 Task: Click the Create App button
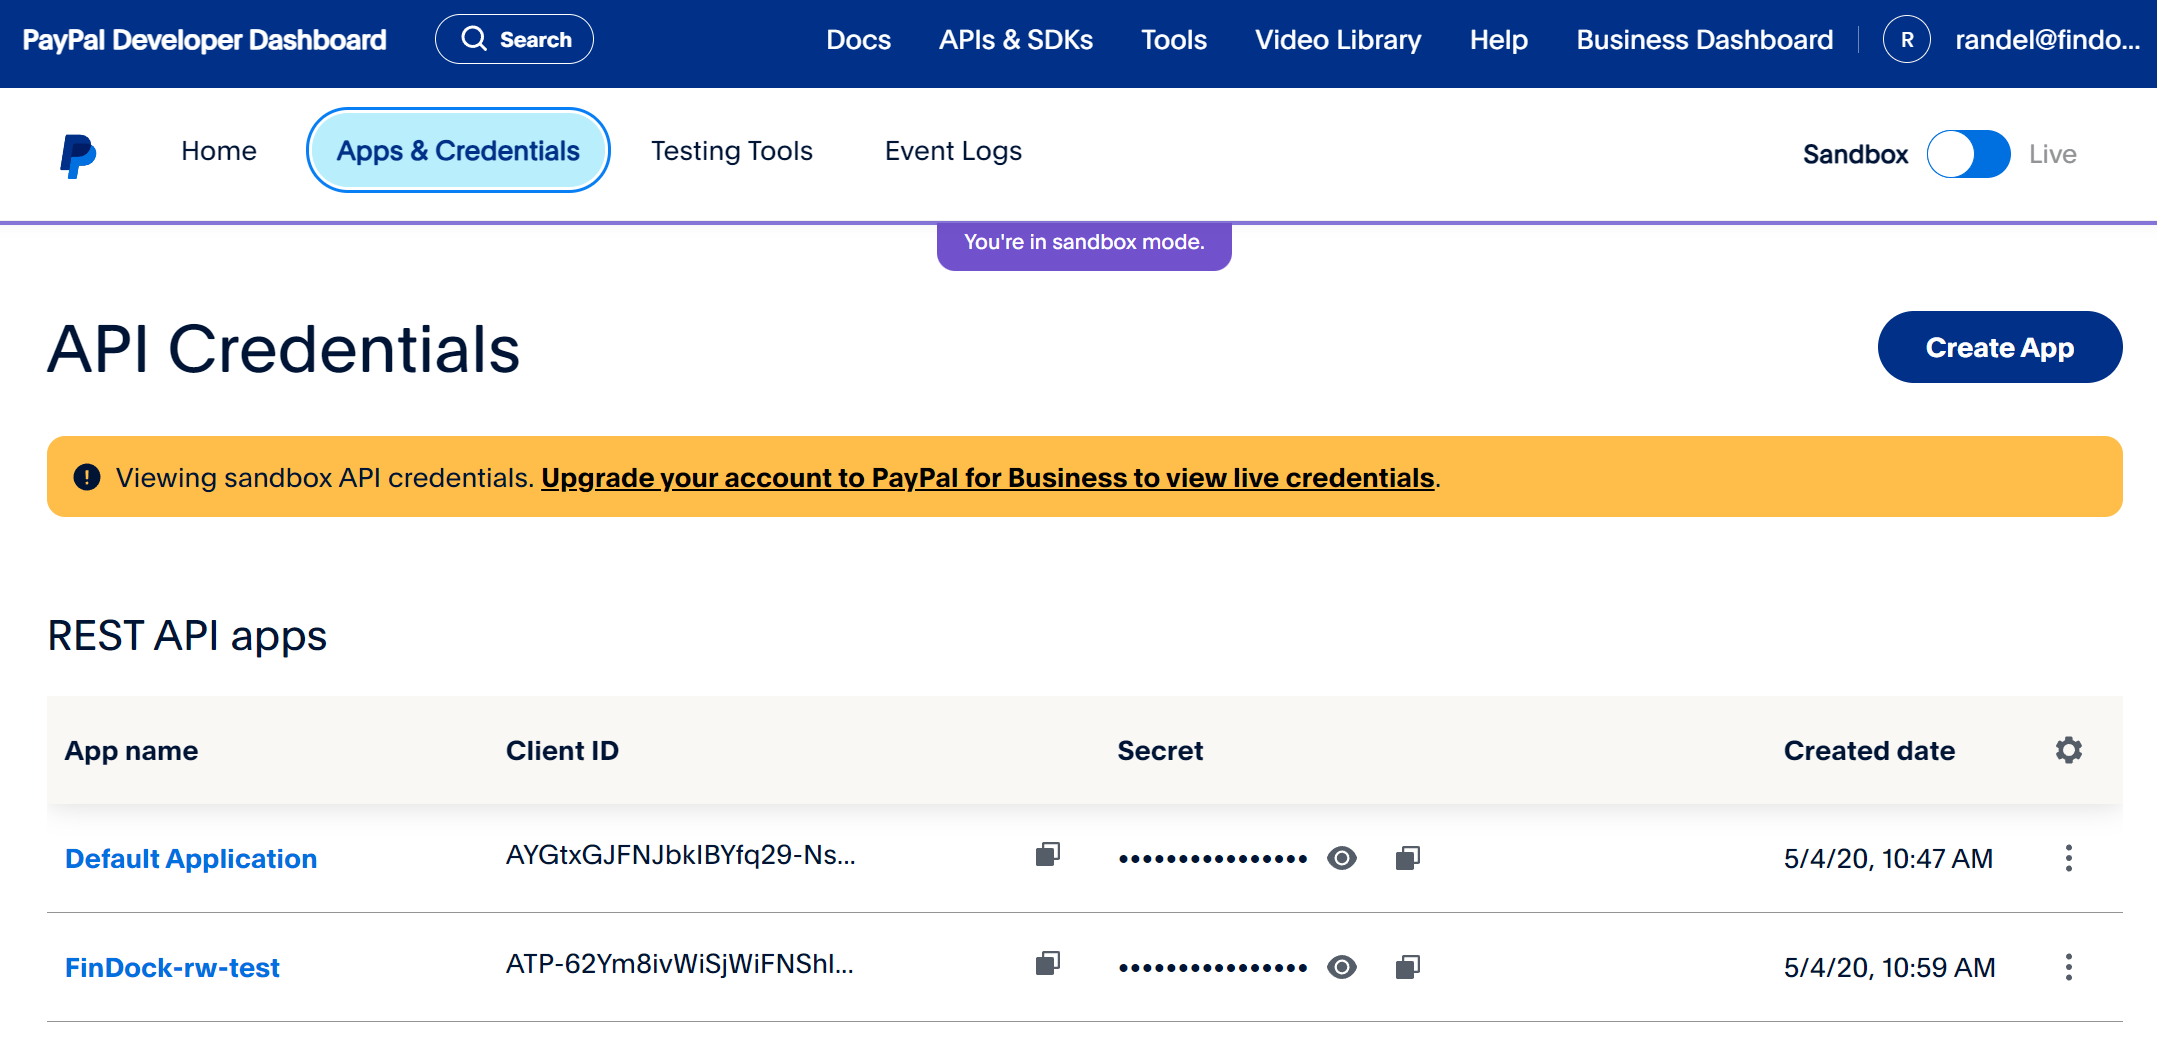(1999, 347)
